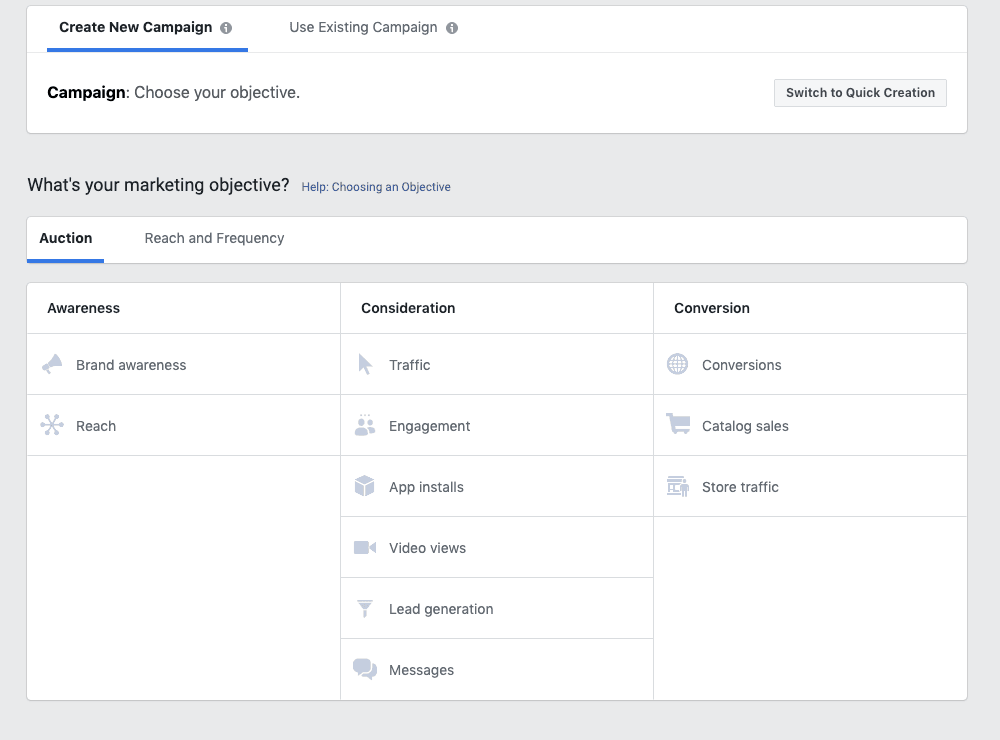Click the Messages chat bubble icon
1000x740 pixels.
click(365, 670)
